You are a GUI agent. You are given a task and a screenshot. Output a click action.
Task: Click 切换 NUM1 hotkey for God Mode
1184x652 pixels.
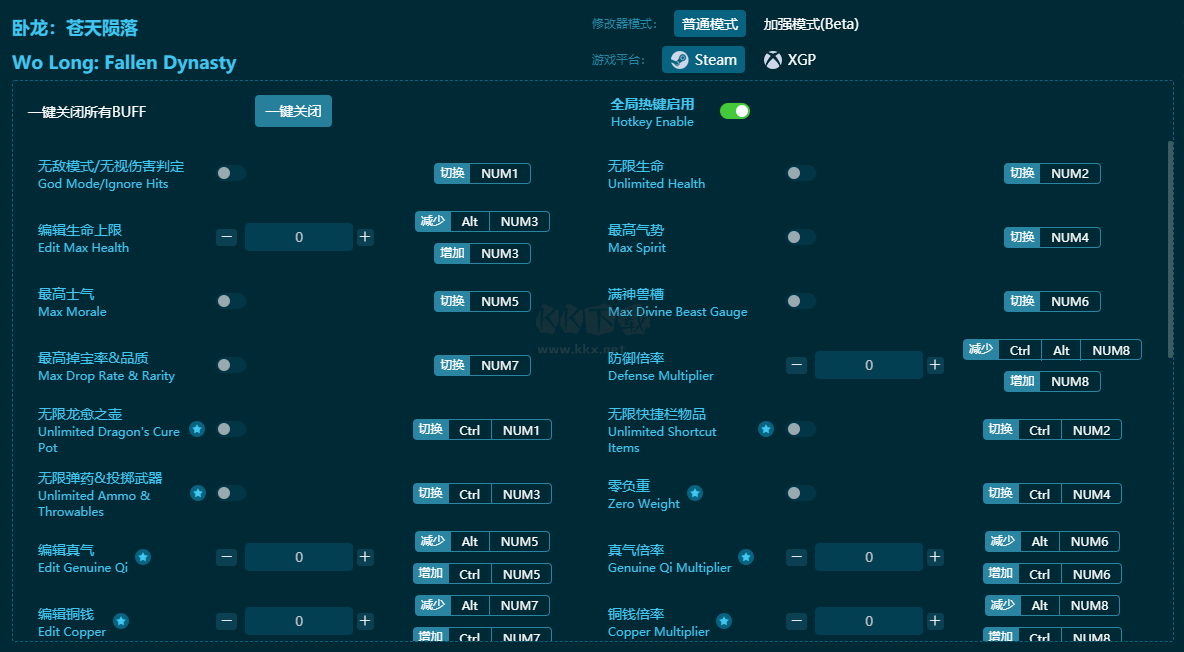pos(482,174)
